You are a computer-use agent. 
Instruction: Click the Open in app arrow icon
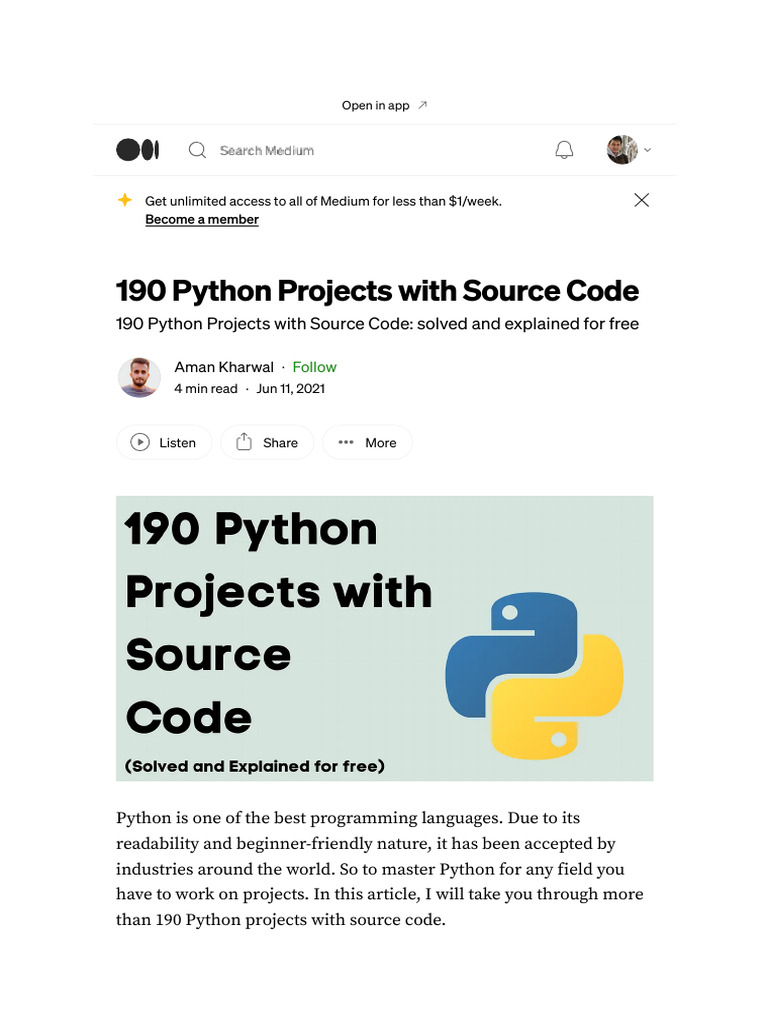[422, 105]
